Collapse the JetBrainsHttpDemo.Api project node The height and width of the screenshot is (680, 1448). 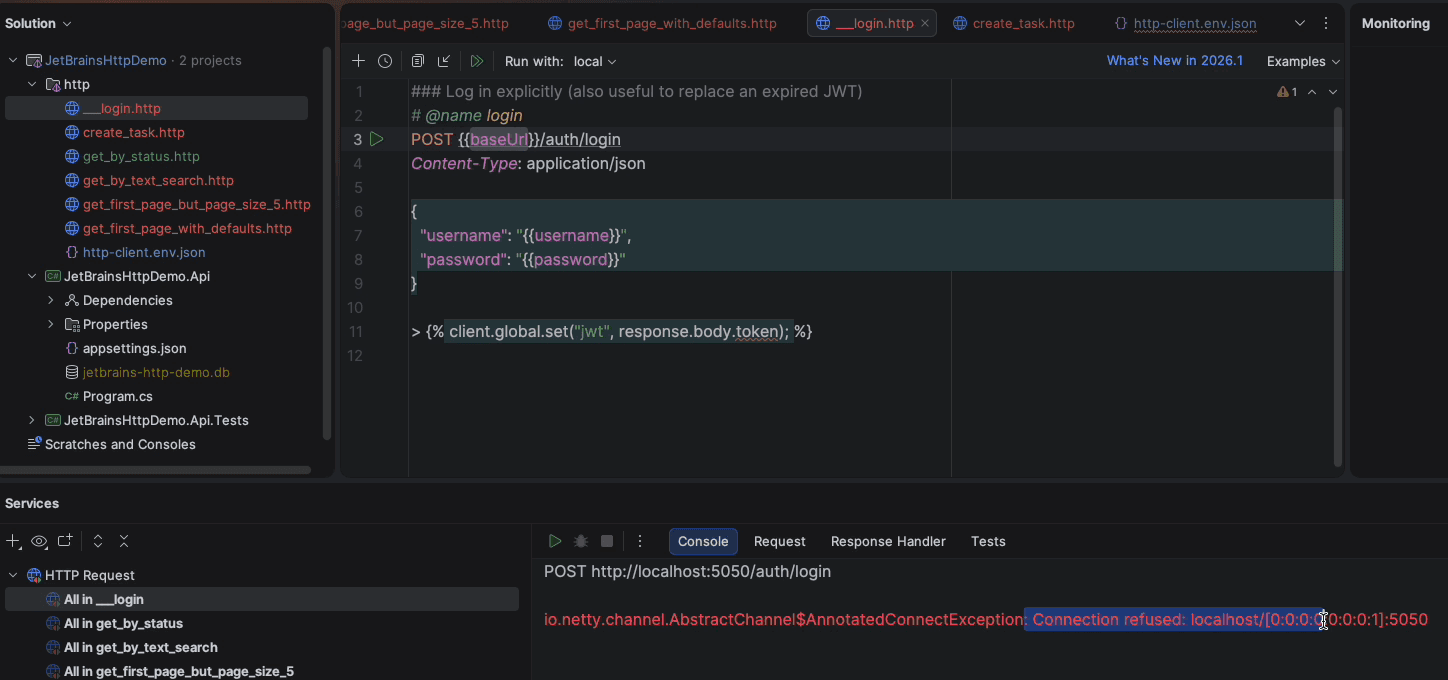pyautogui.click(x=32, y=276)
